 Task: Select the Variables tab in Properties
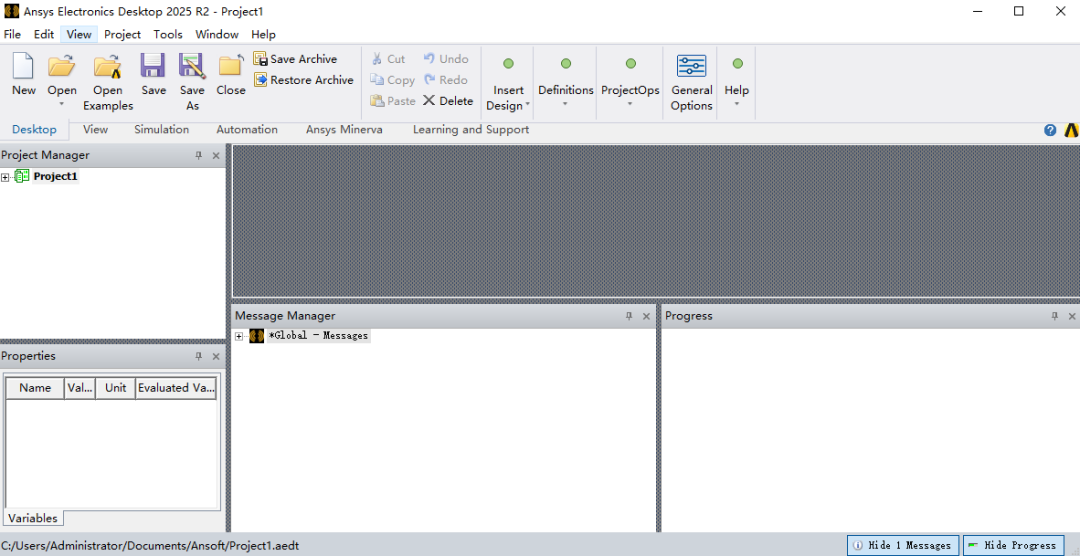(33, 518)
